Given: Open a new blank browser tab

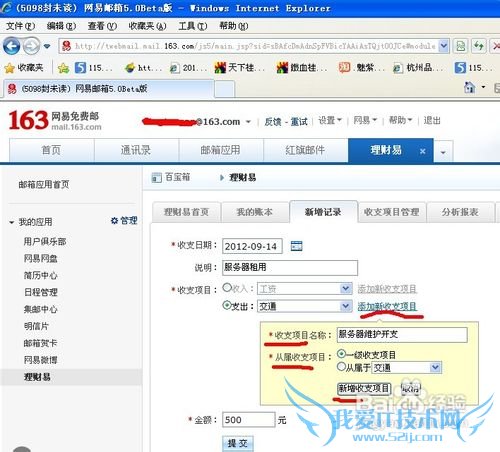Looking at the screenshot, I should [225, 89].
